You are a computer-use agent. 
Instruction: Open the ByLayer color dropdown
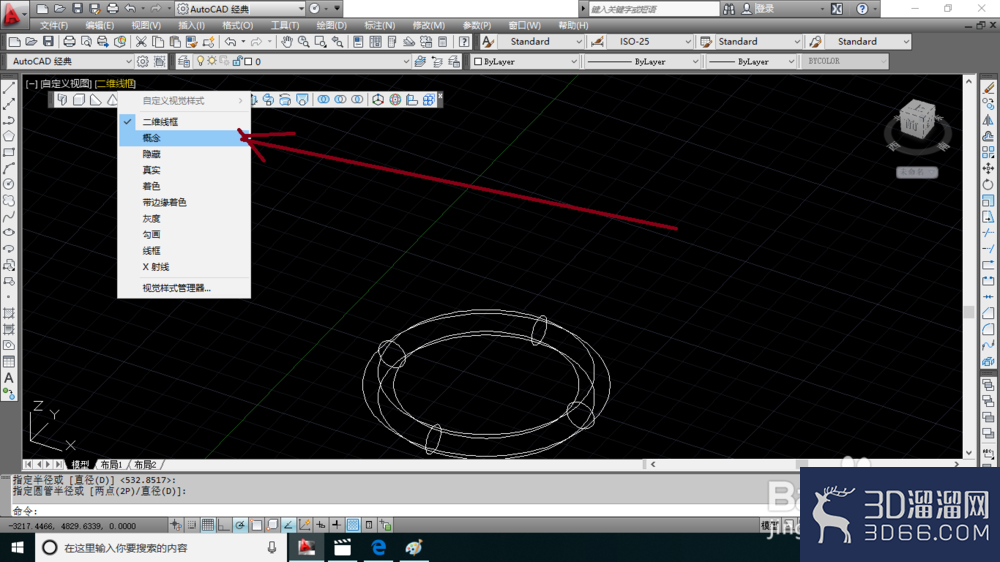coord(525,62)
